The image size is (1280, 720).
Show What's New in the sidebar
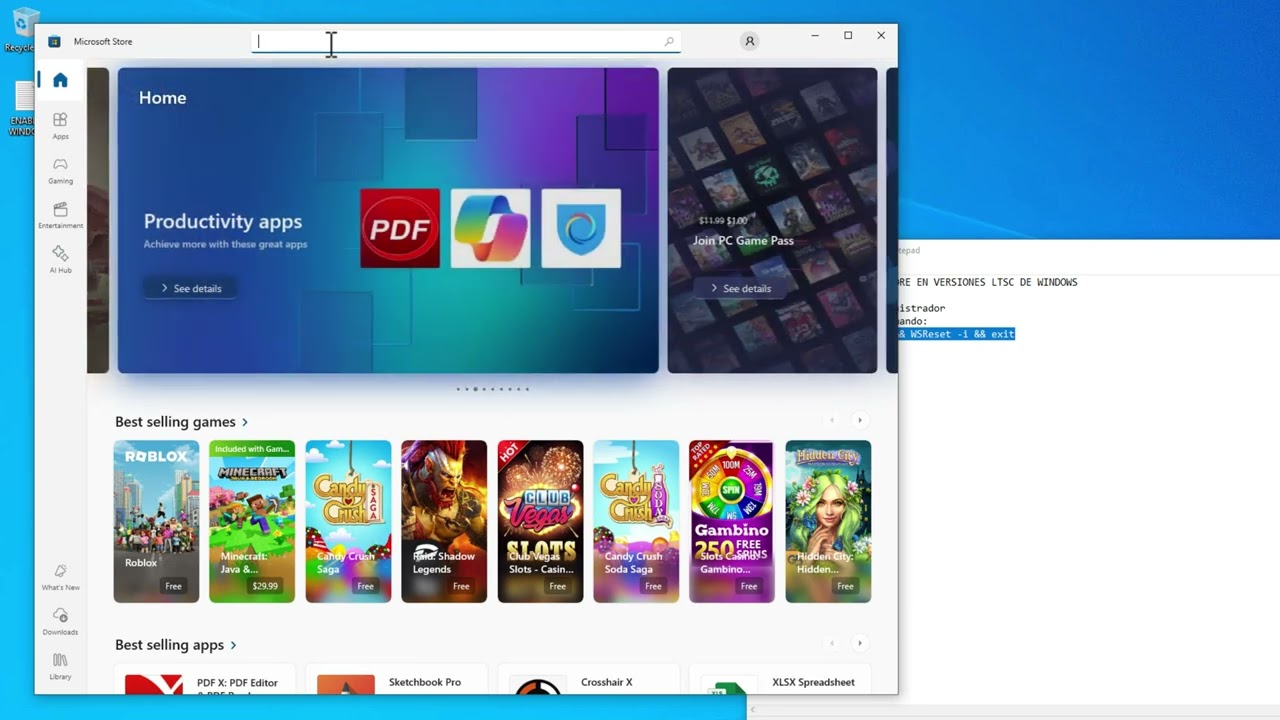pyautogui.click(x=60, y=577)
